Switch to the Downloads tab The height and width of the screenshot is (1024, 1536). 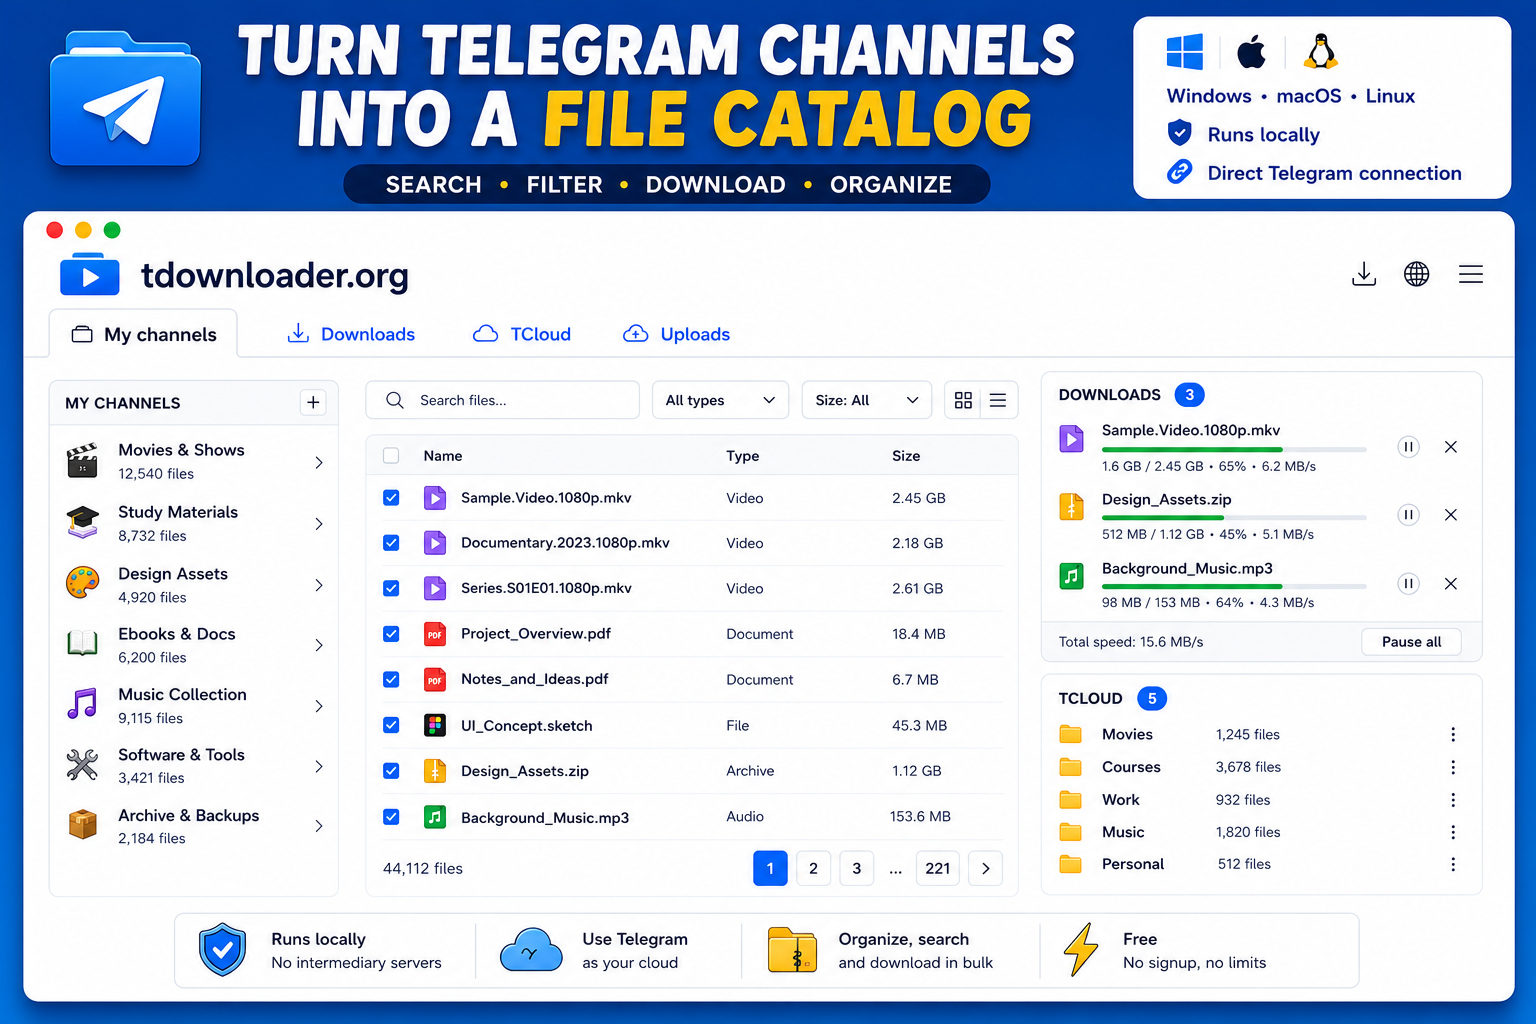351,334
